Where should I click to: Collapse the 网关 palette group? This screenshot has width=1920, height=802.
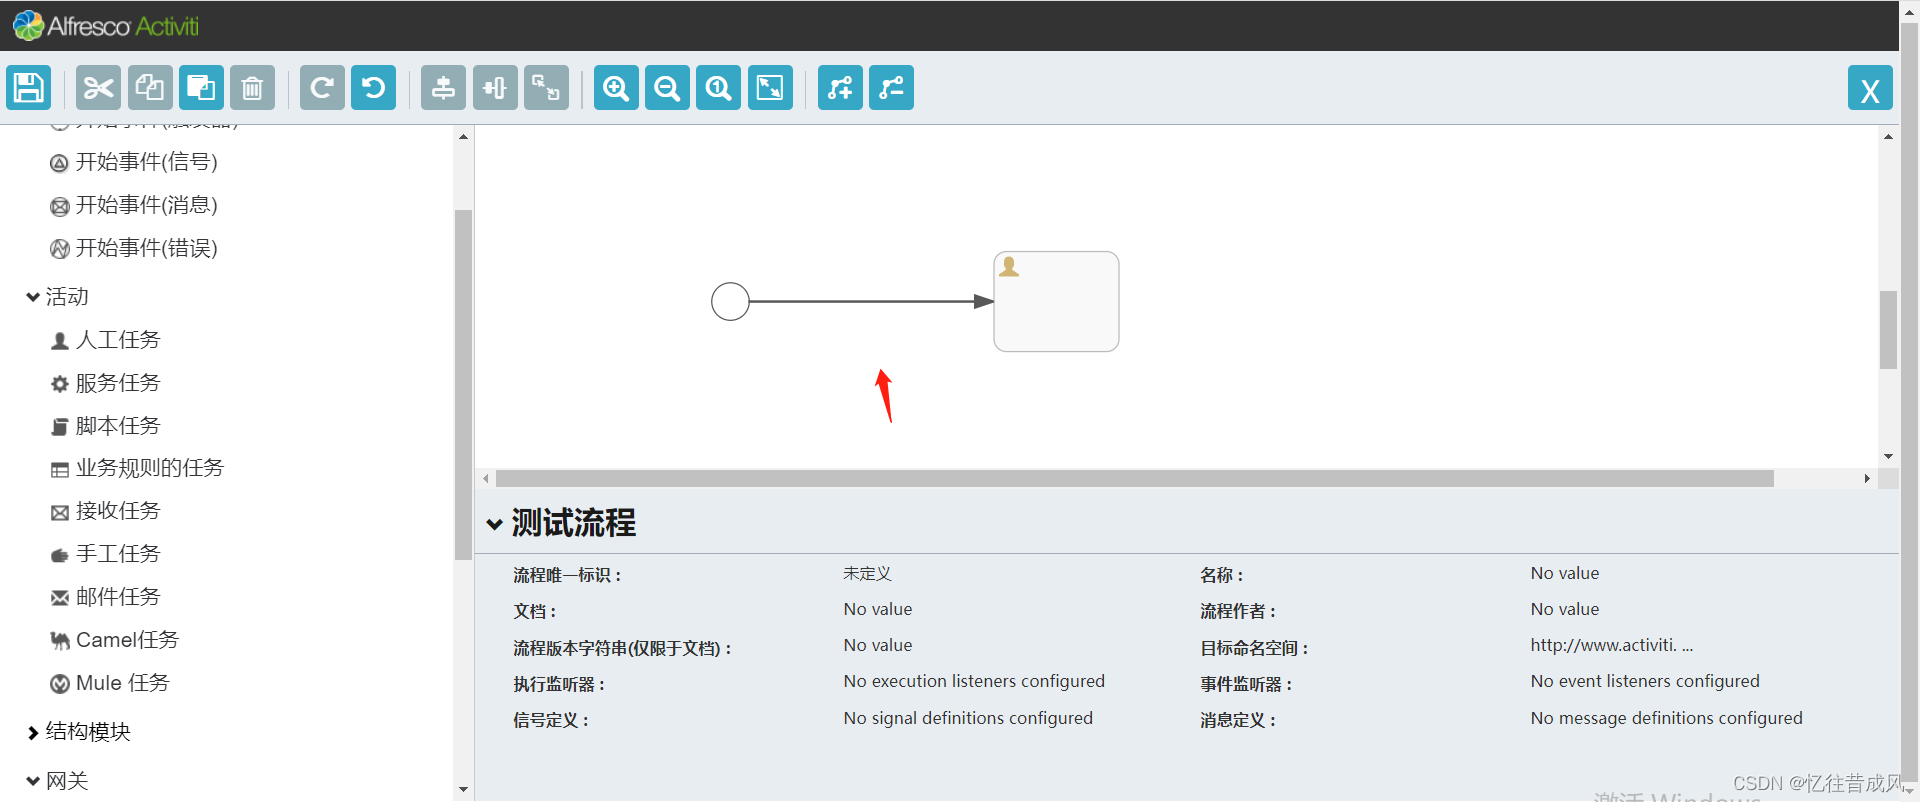tap(58, 781)
